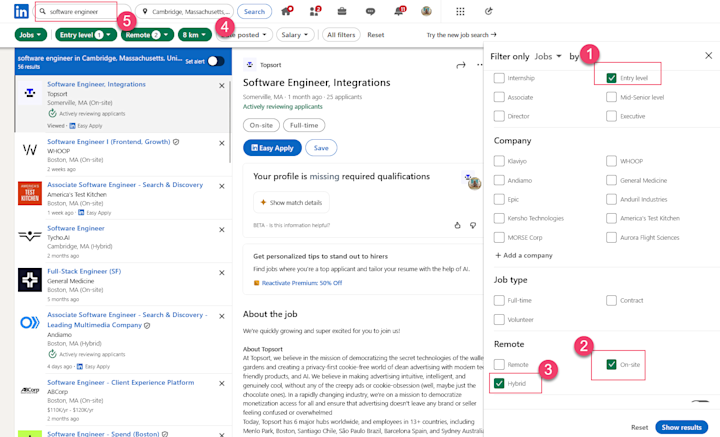This screenshot has height=437, width=720.
Task: Click thumbs up on match feedback
Action: click(x=457, y=225)
